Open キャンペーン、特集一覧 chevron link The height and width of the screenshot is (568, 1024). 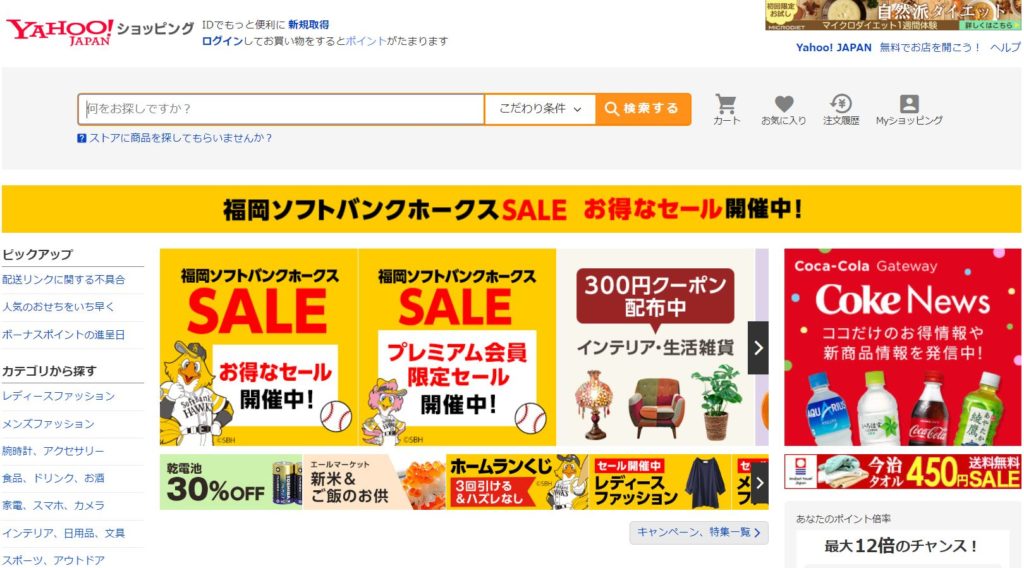(699, 533)
